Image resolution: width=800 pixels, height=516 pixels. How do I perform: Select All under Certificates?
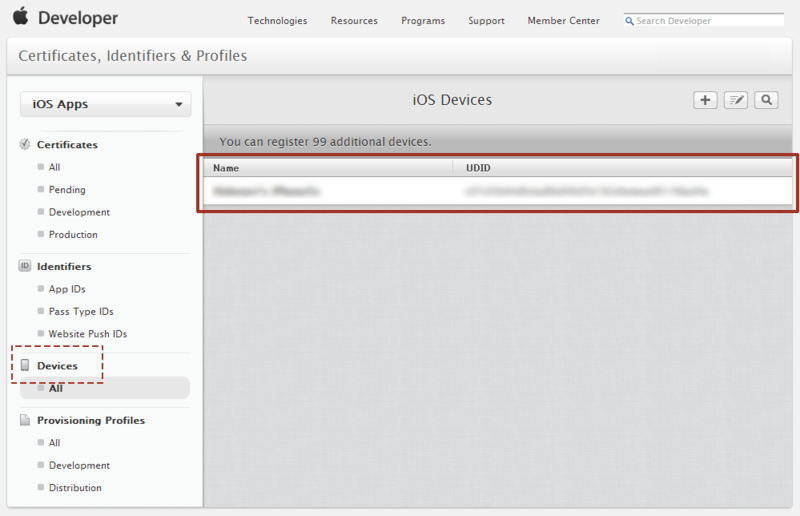tap(54, 167)
